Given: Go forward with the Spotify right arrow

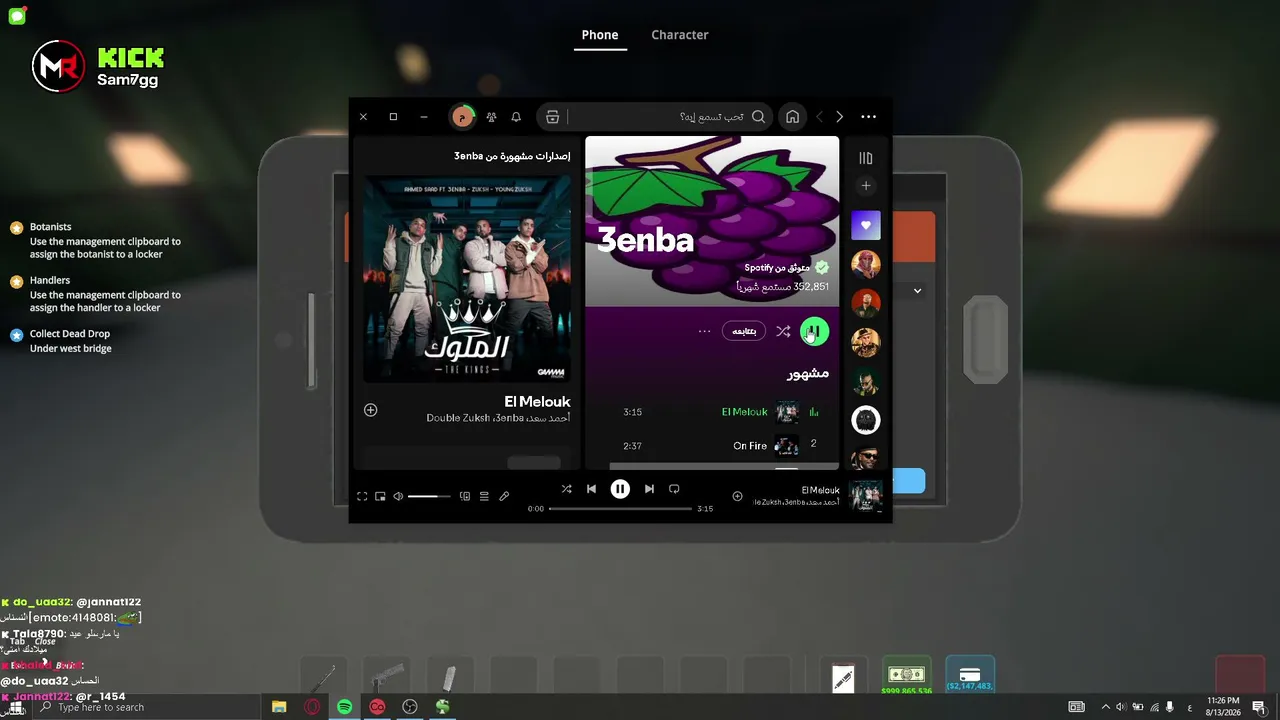Looking at the screenshot, I should point(839,117).
